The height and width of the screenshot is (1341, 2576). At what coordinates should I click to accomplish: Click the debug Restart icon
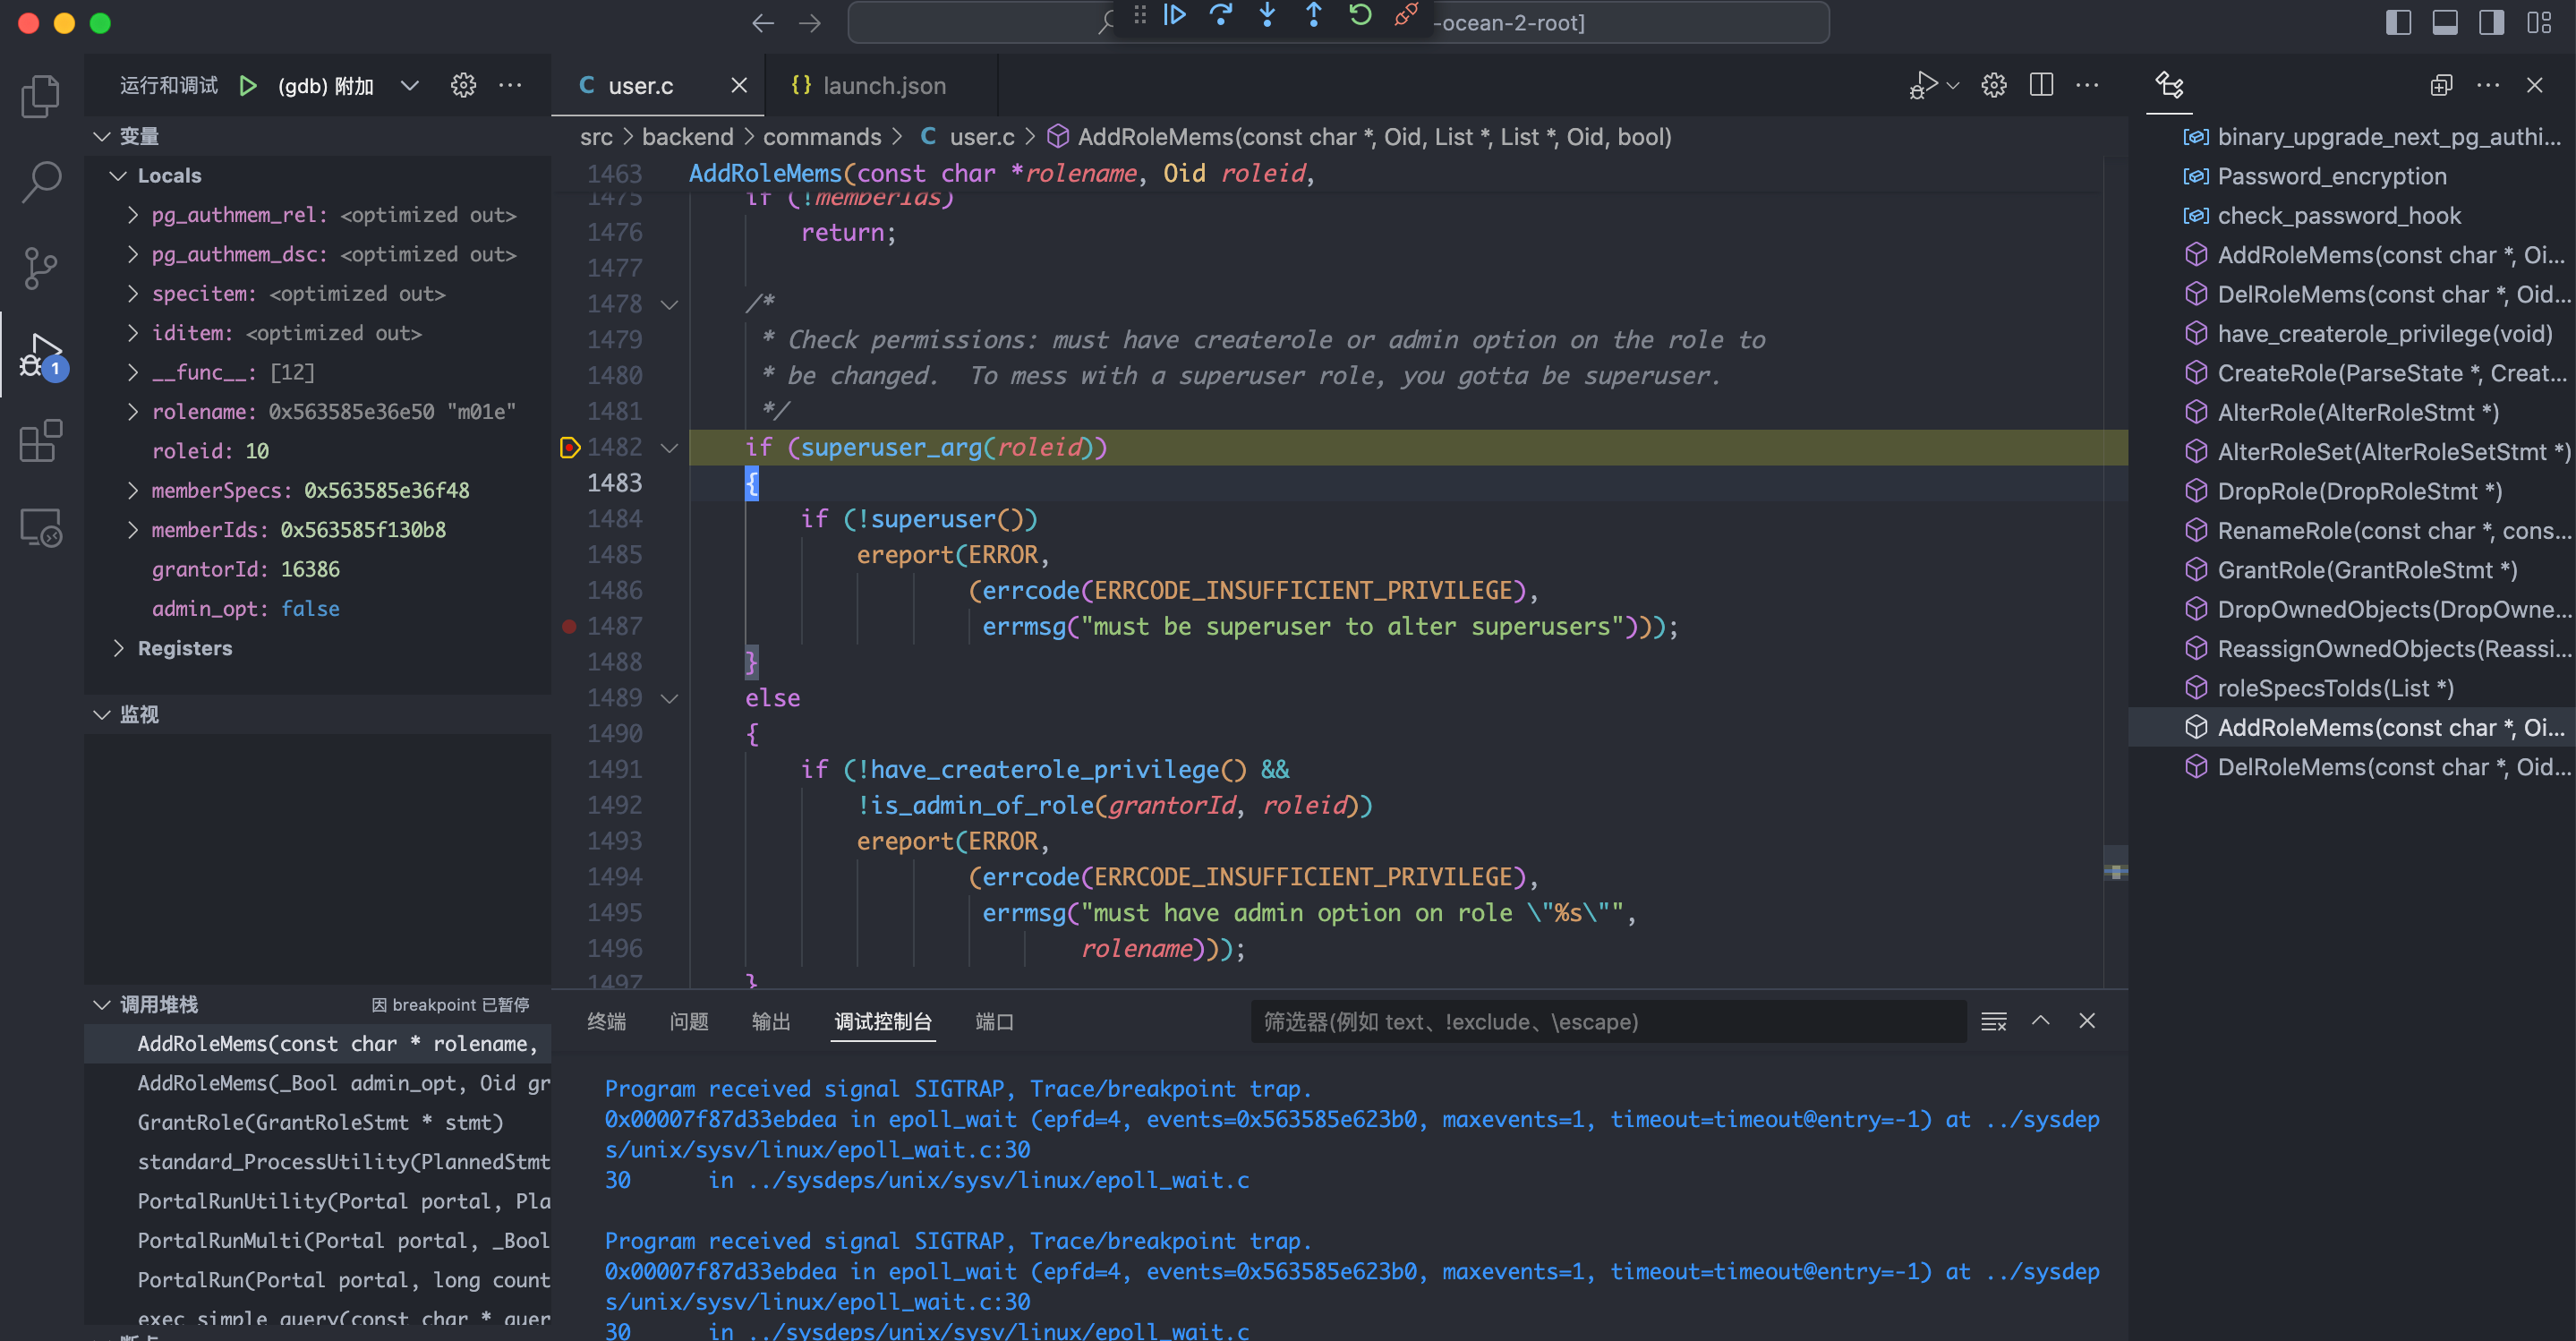click(x=1360, y=15)
